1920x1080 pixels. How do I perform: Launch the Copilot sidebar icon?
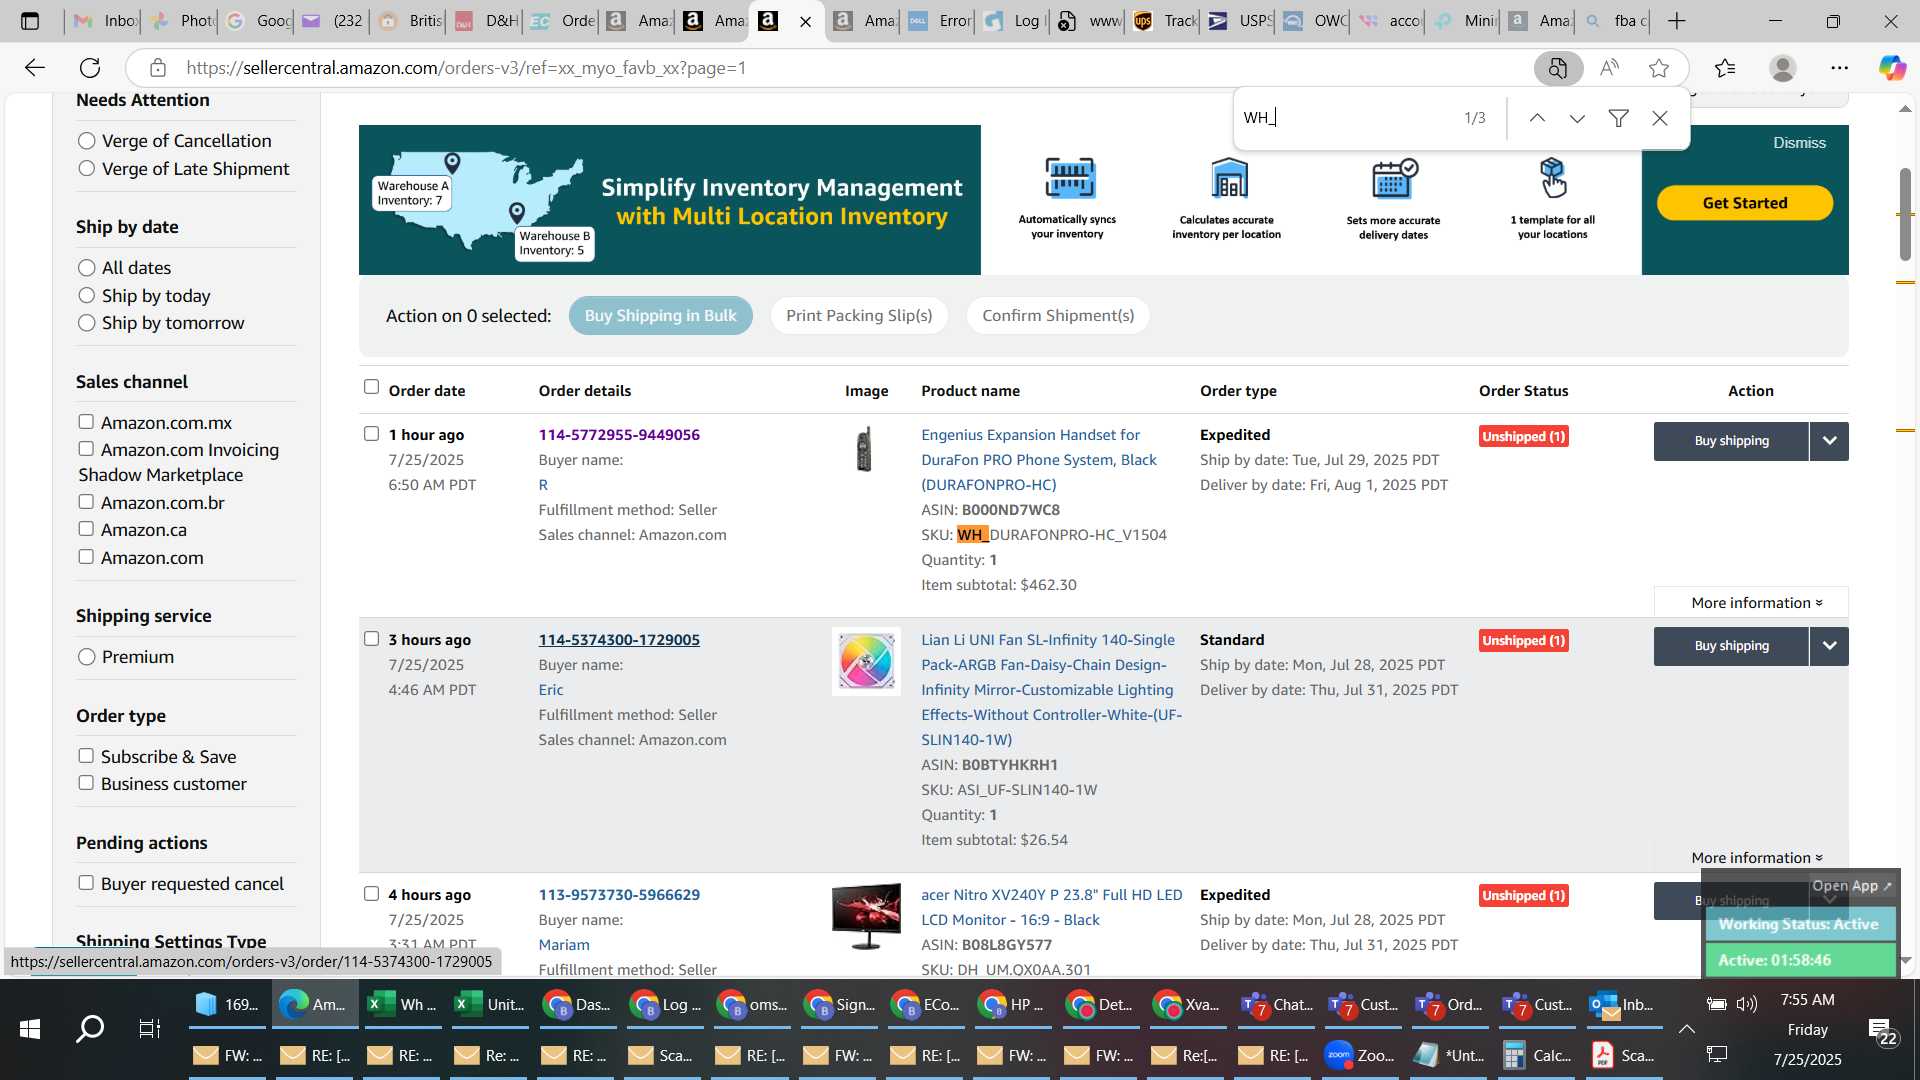1892,68
